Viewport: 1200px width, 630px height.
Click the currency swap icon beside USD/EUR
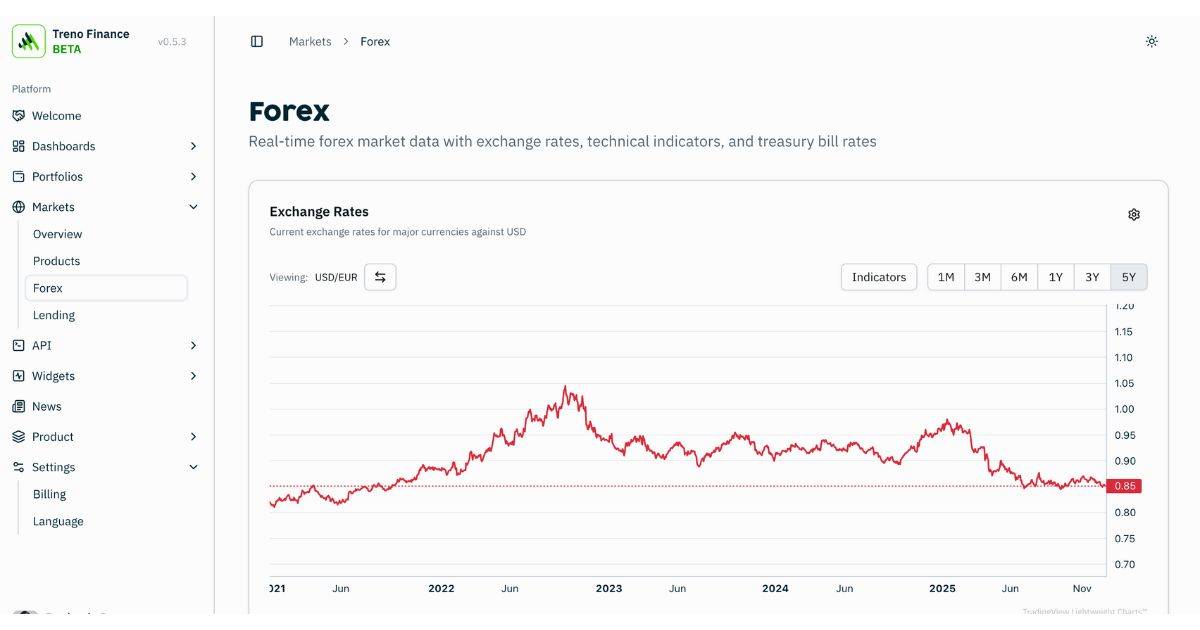(x=379, y=276)
